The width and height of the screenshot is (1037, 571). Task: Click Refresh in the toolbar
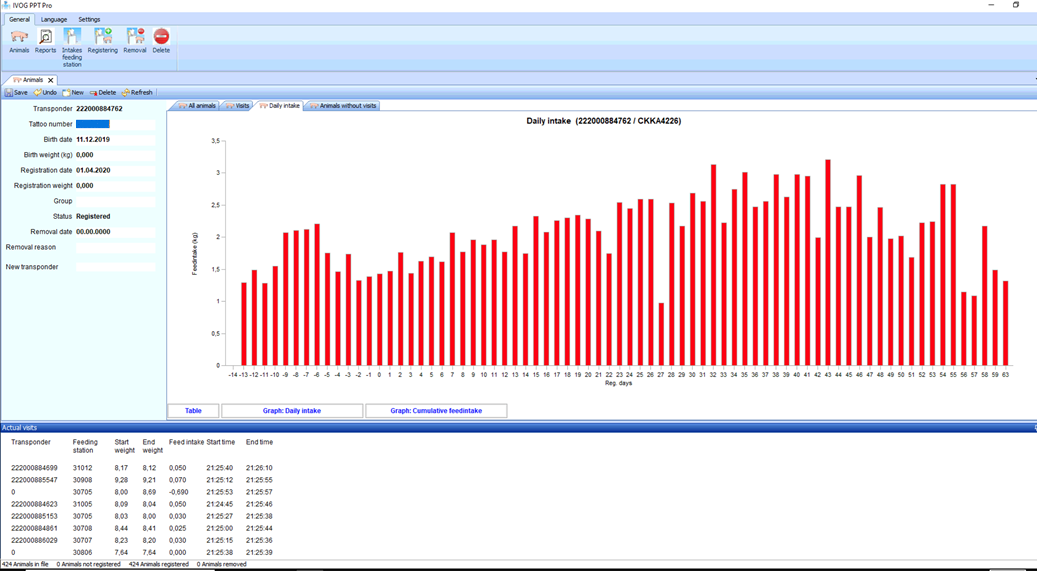click(x=137, y=93)
